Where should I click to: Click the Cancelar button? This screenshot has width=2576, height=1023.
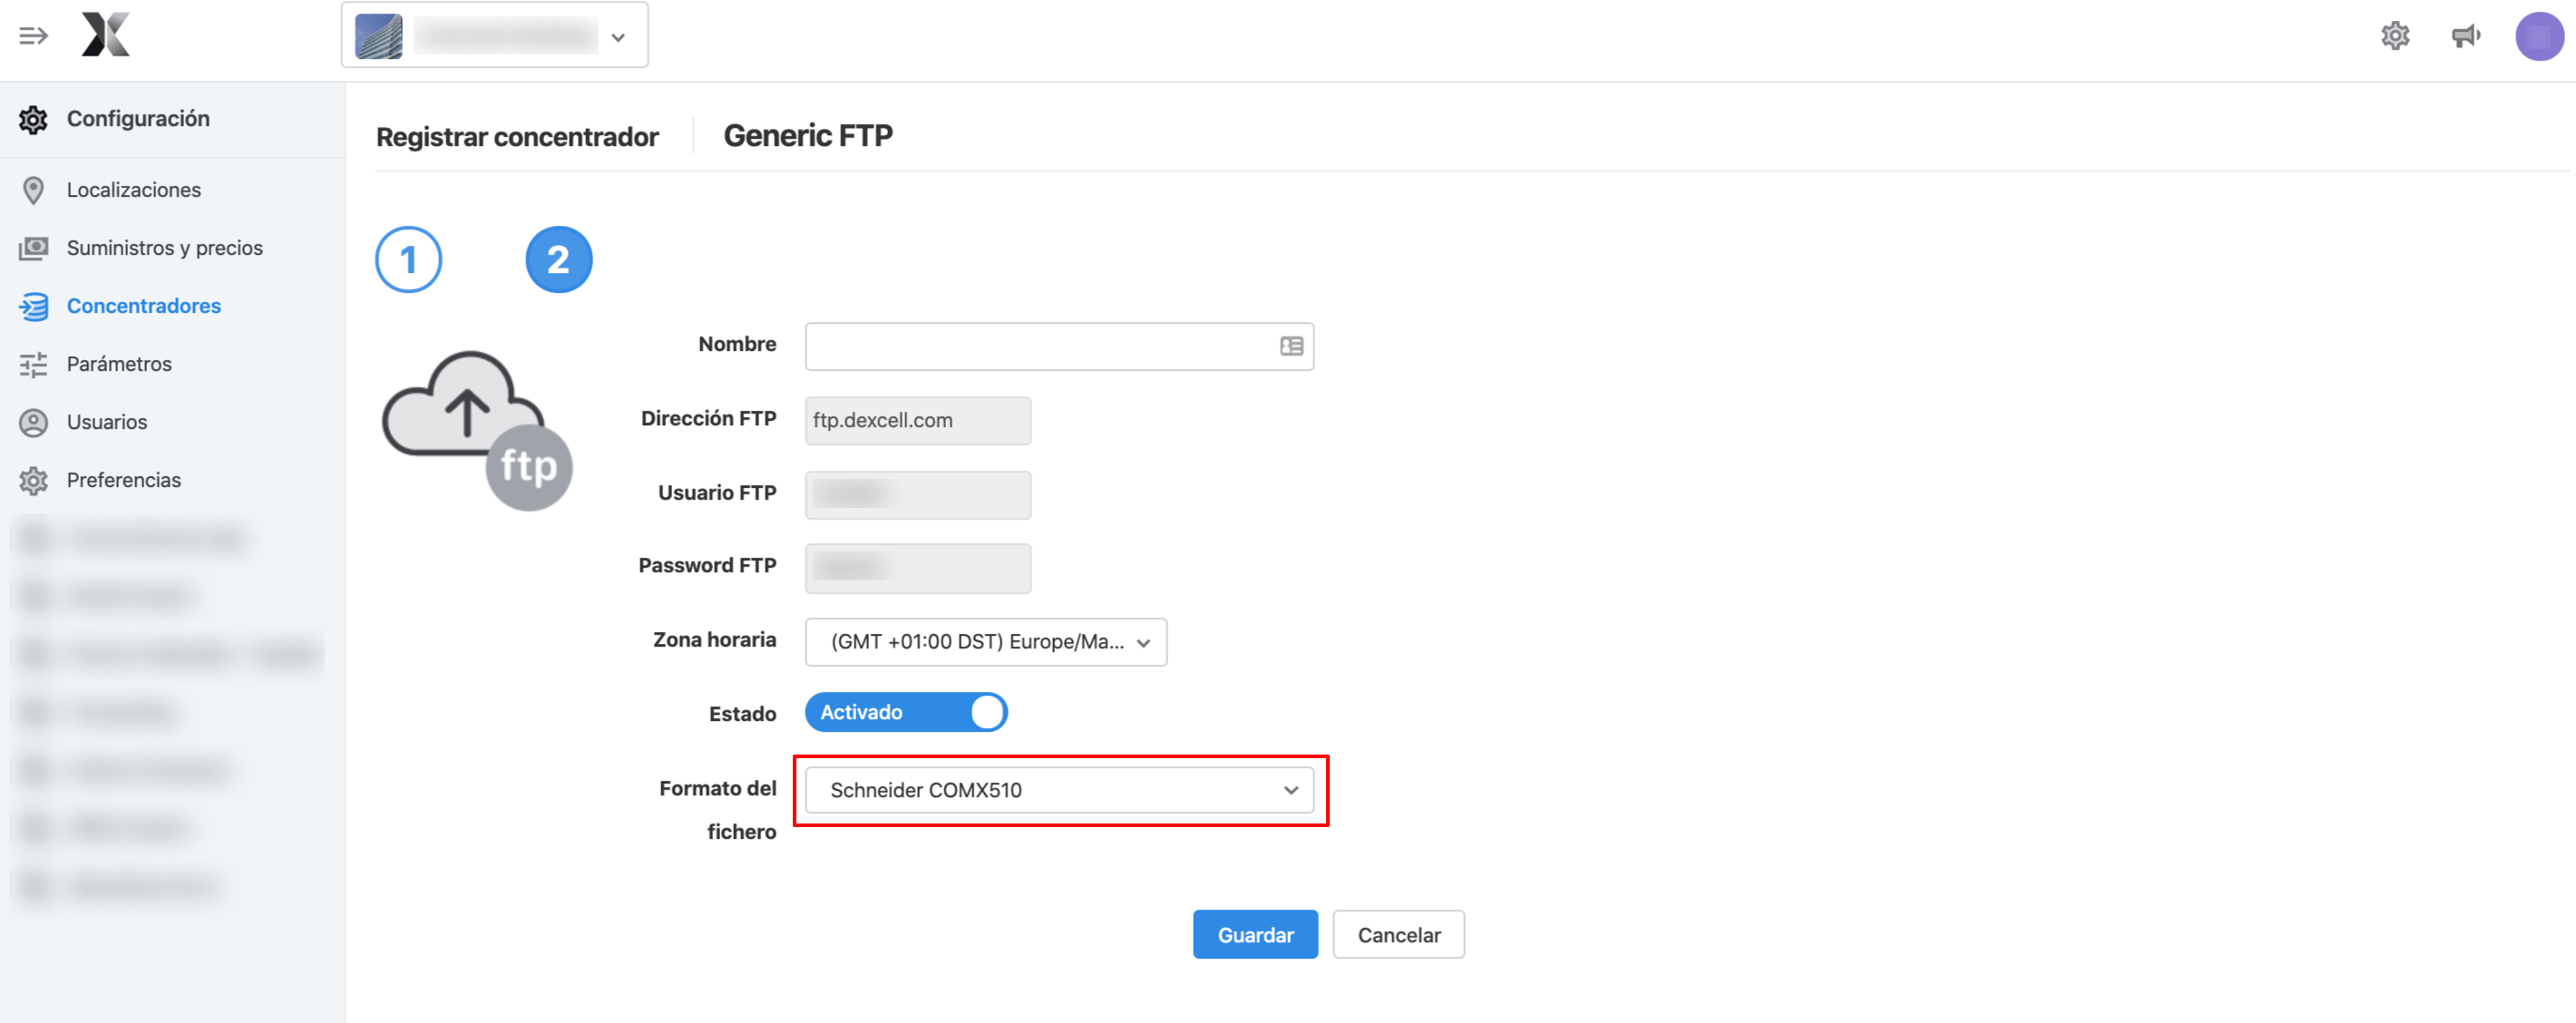tap(1398, 934)
